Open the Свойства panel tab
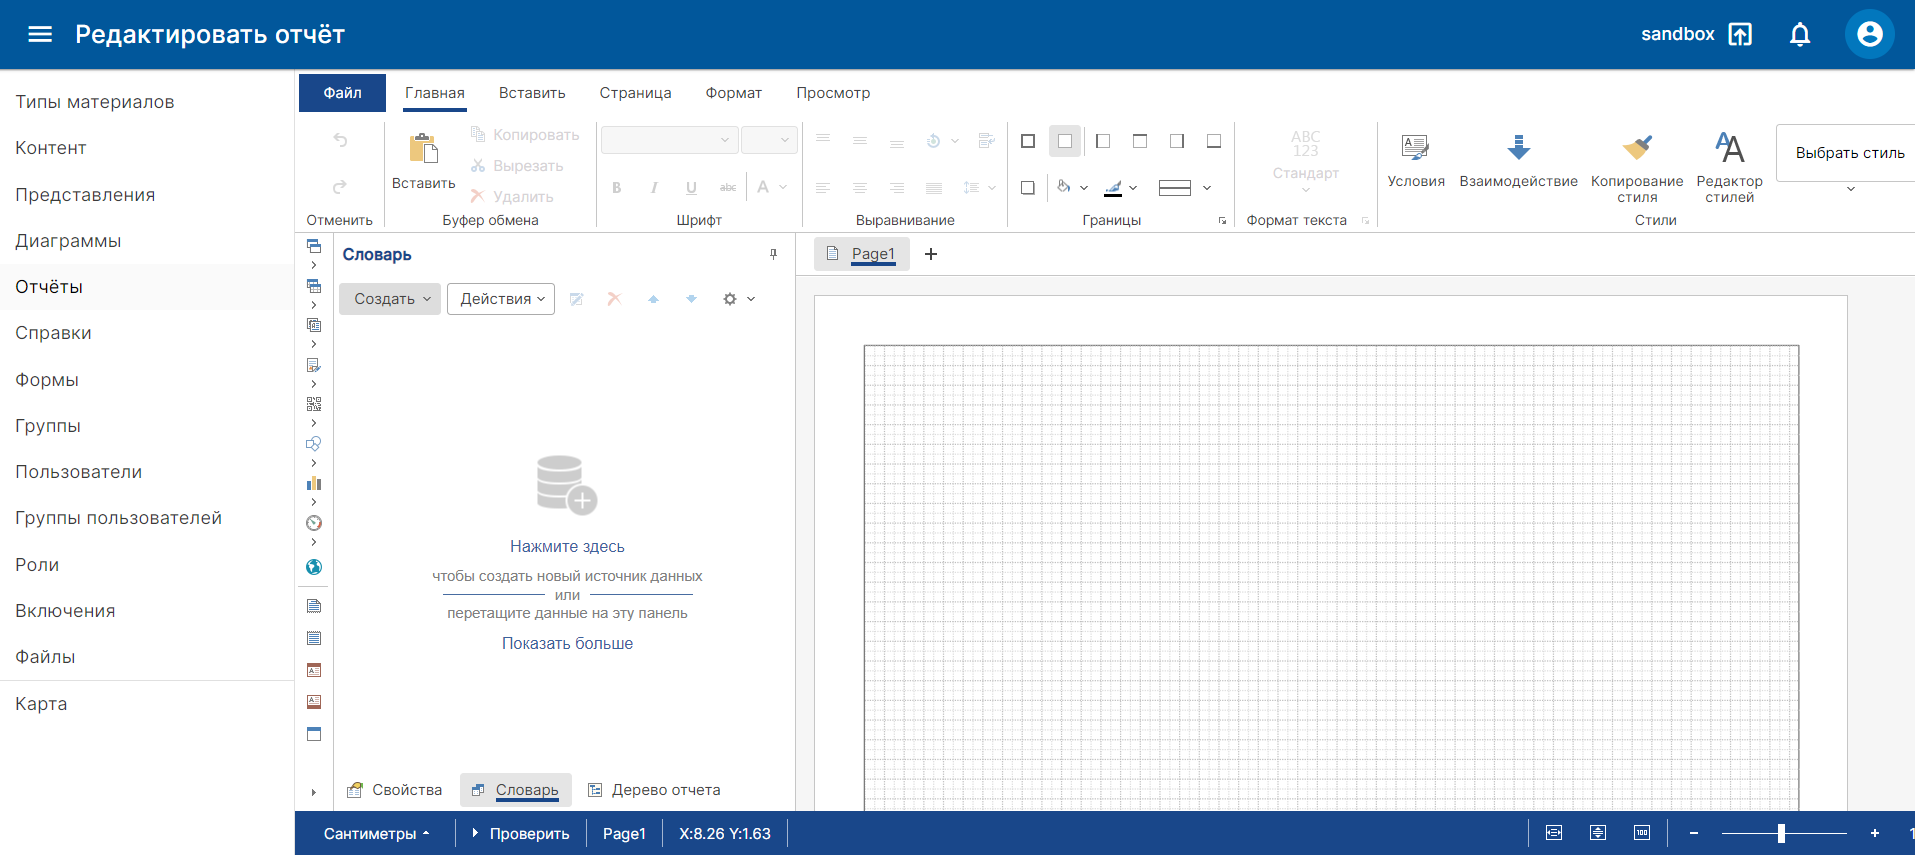Screen dimensions: 1915x855 pyautogui.click(x=394, y=790)
